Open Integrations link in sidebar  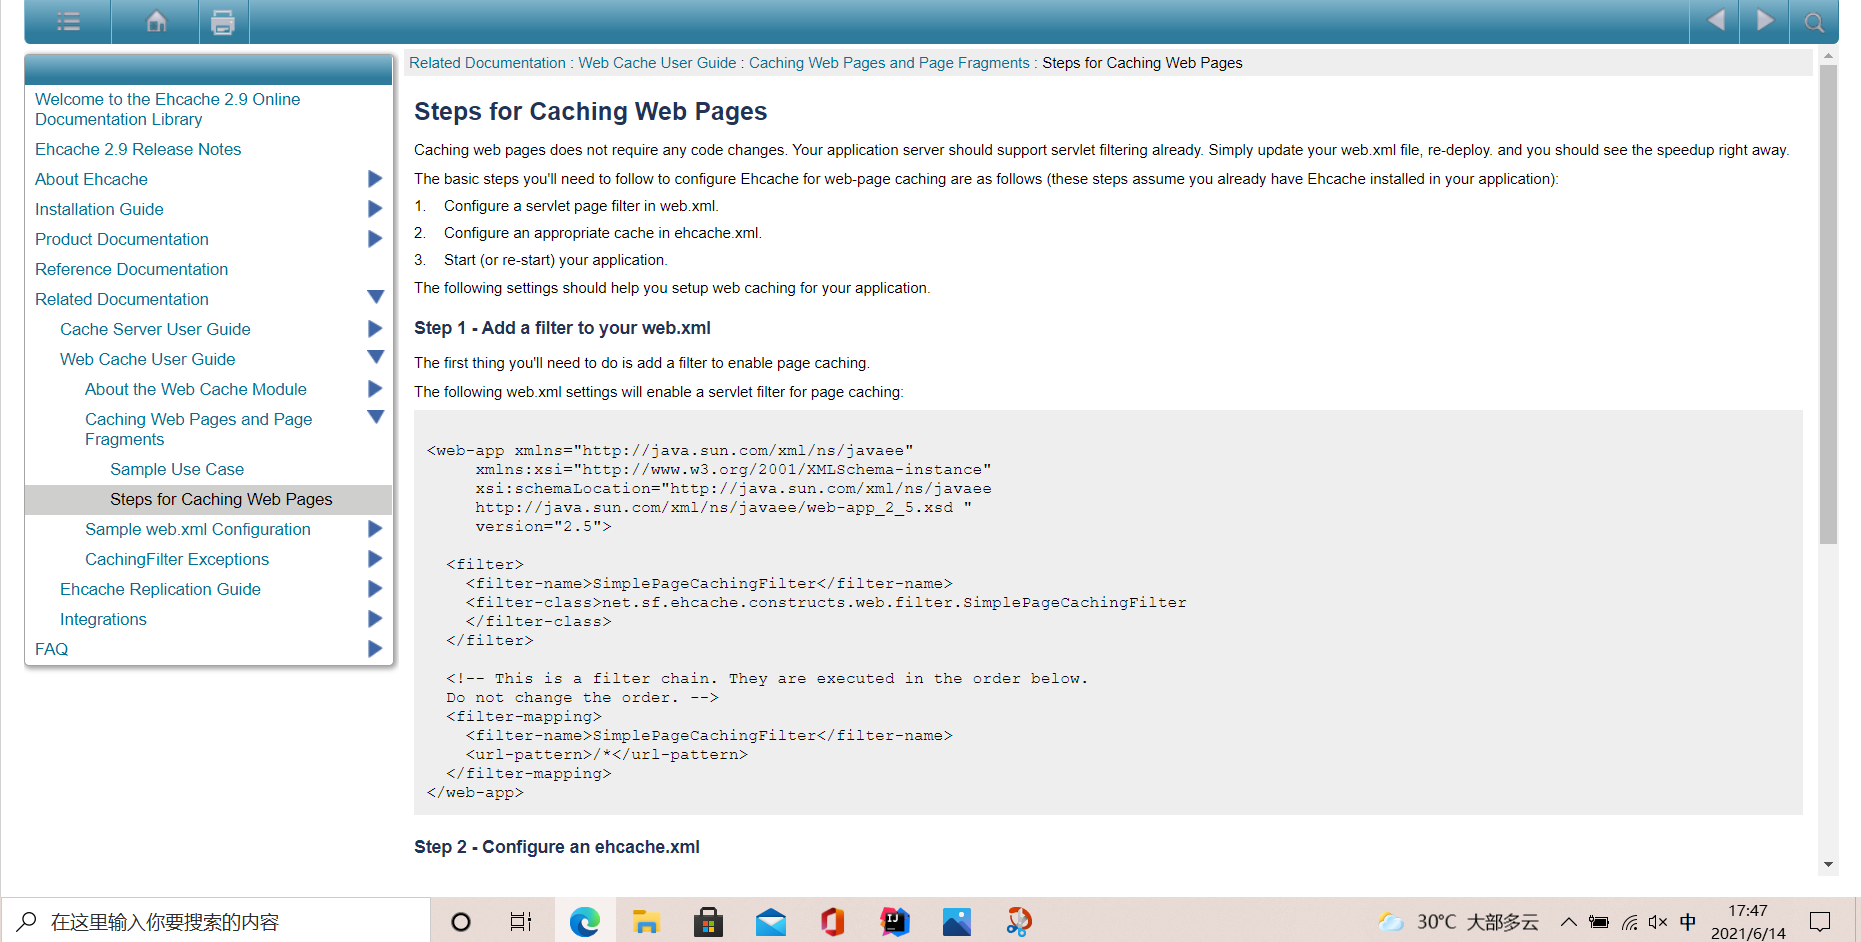[103, 619]
